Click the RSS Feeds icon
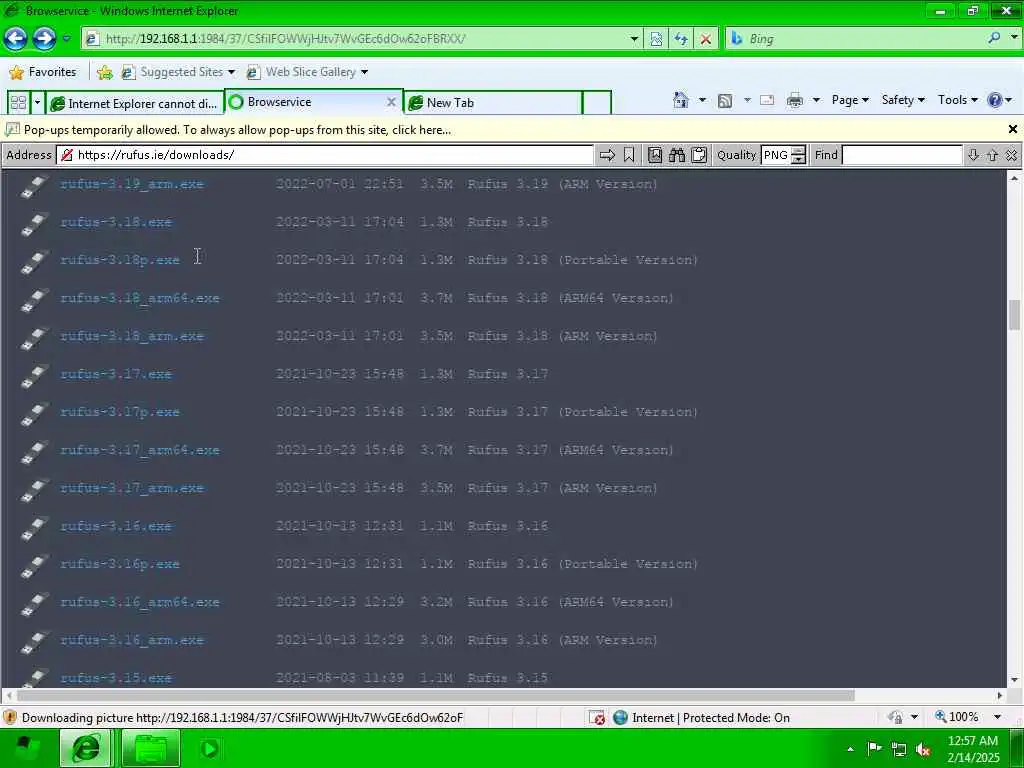This screenshot has width=1024, height=768. [725, 100]
